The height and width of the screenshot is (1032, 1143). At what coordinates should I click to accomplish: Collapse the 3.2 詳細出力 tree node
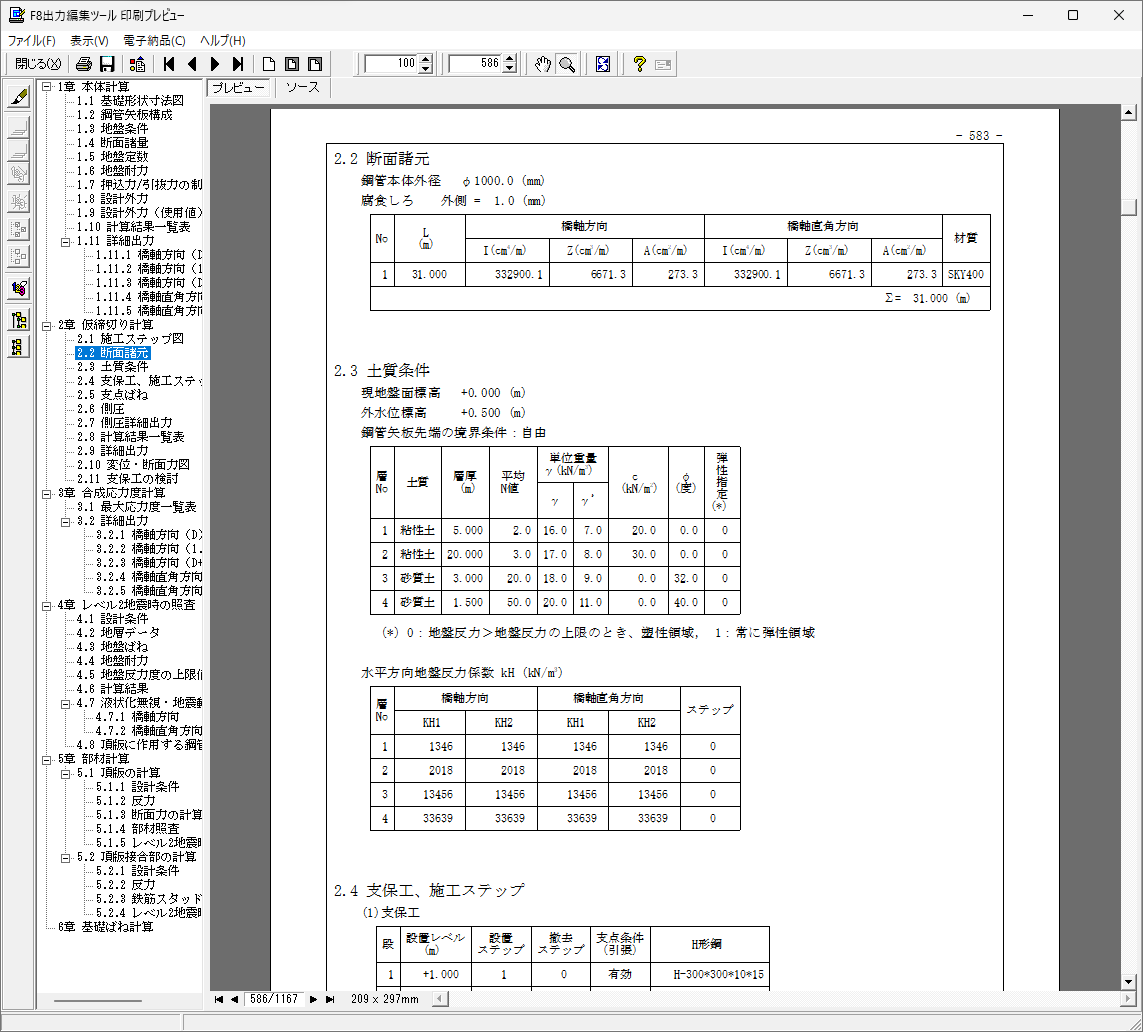pyautogui.click(x=65, y=521)
